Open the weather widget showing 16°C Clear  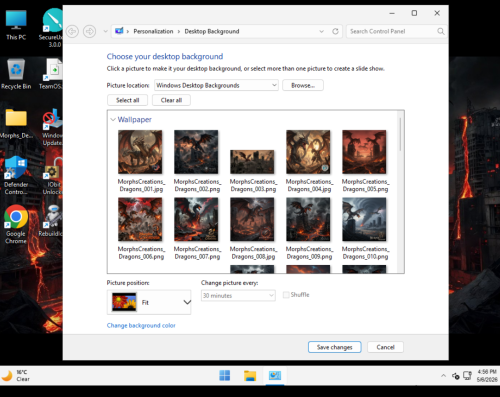(x=16, y=376)
